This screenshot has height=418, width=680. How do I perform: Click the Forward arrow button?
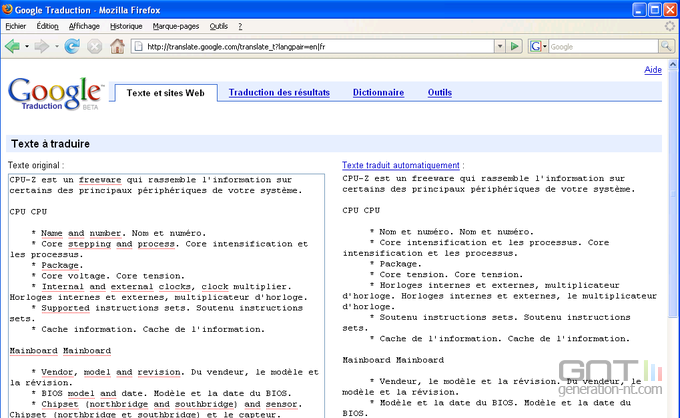click(41, 46)
